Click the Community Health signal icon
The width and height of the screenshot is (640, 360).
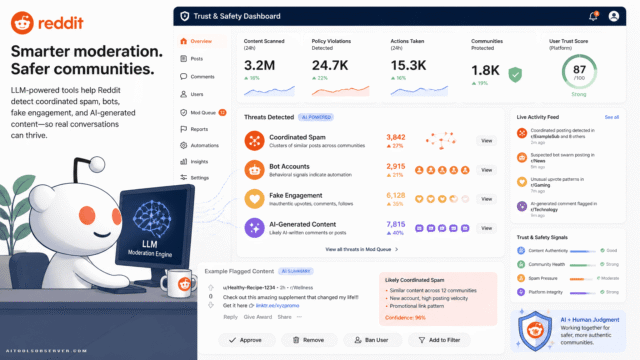pos(521,264)
